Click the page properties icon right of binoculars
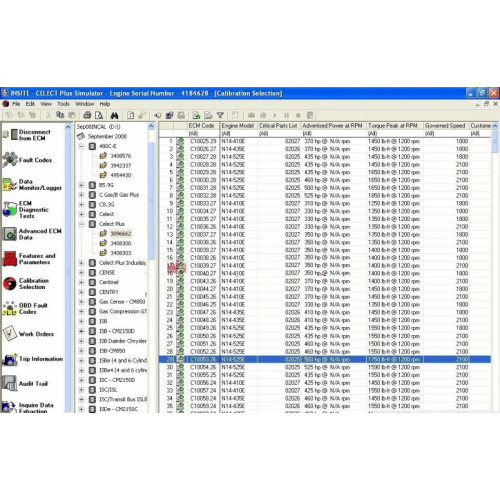The image size is (500, 500). click(131, 115)
